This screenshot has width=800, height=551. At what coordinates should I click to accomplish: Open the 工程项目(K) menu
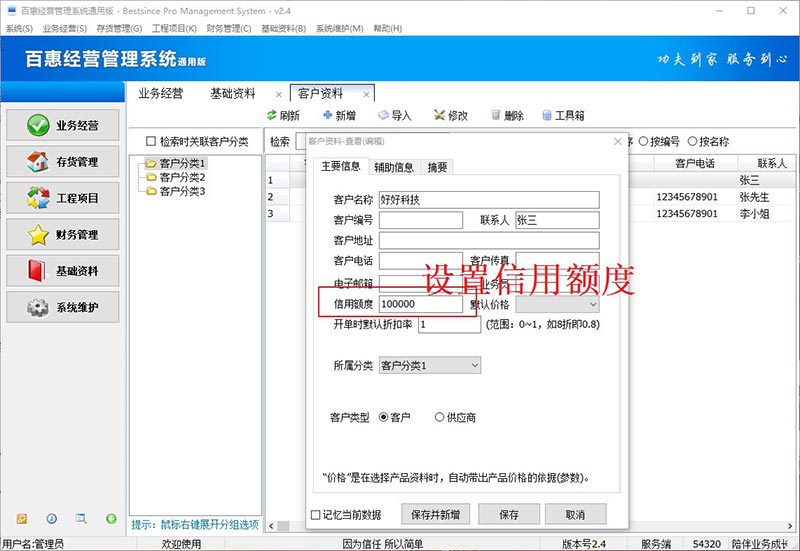click(174, 29)
